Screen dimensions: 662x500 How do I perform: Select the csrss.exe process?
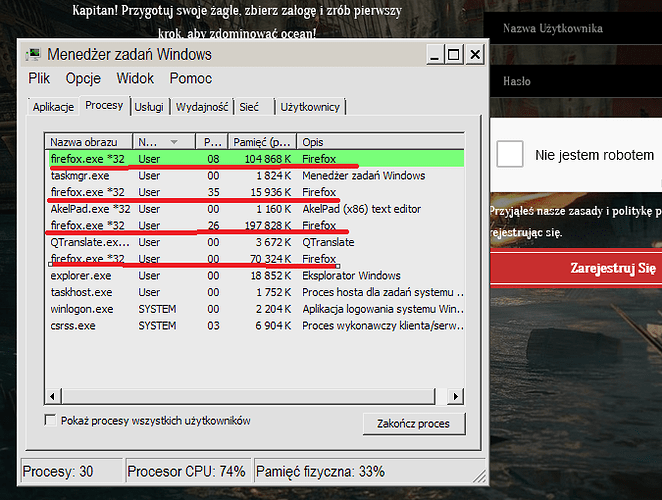(255, 326)
